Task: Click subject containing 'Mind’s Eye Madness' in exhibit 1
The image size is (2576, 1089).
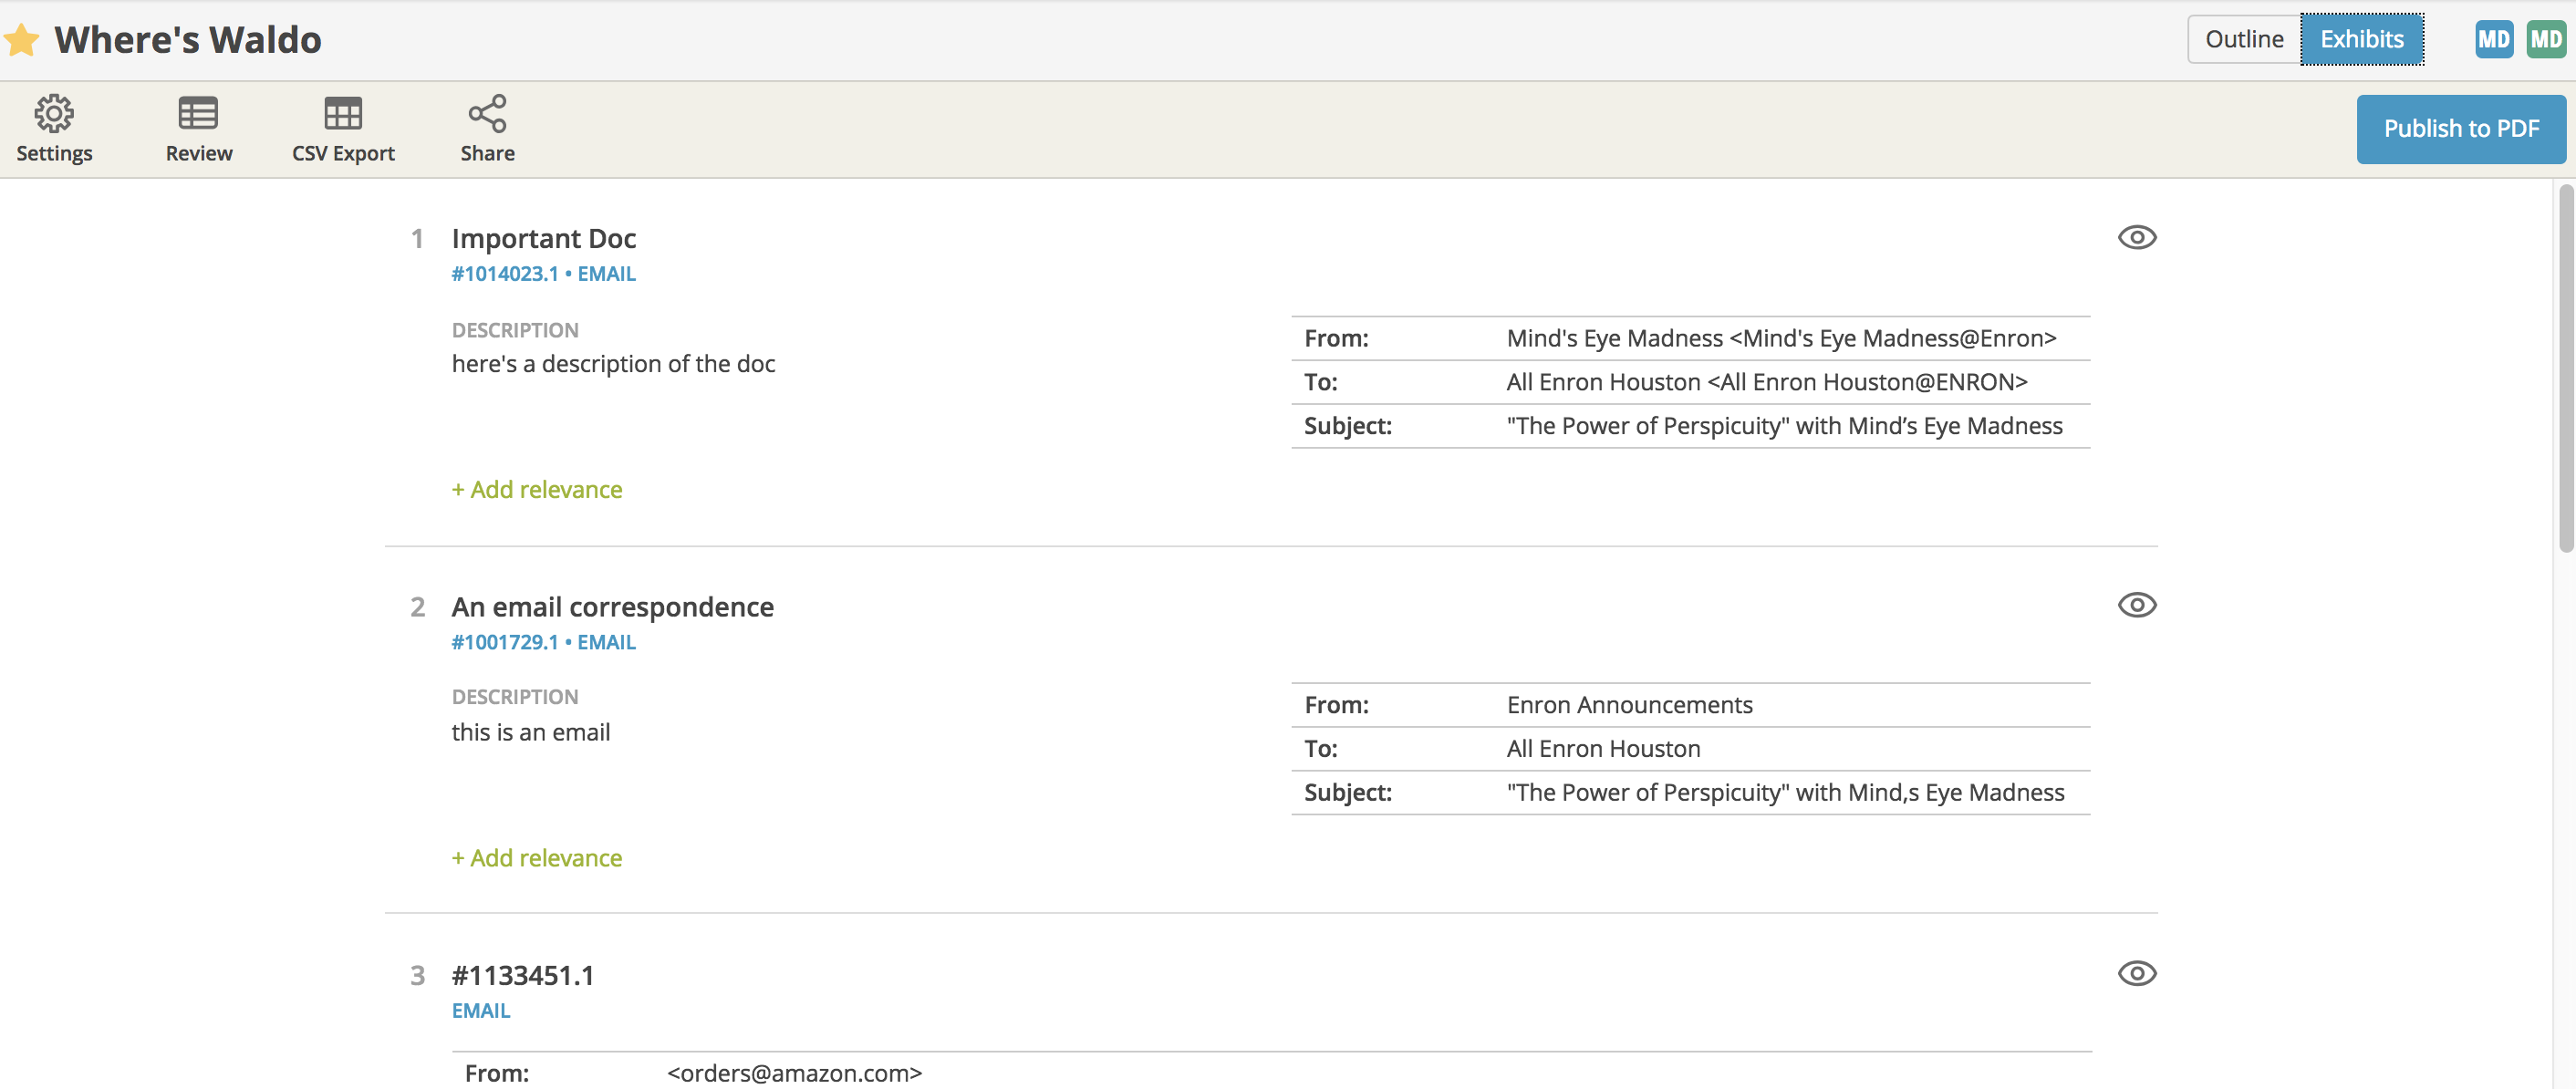Action: click(x=1784, y=426)
